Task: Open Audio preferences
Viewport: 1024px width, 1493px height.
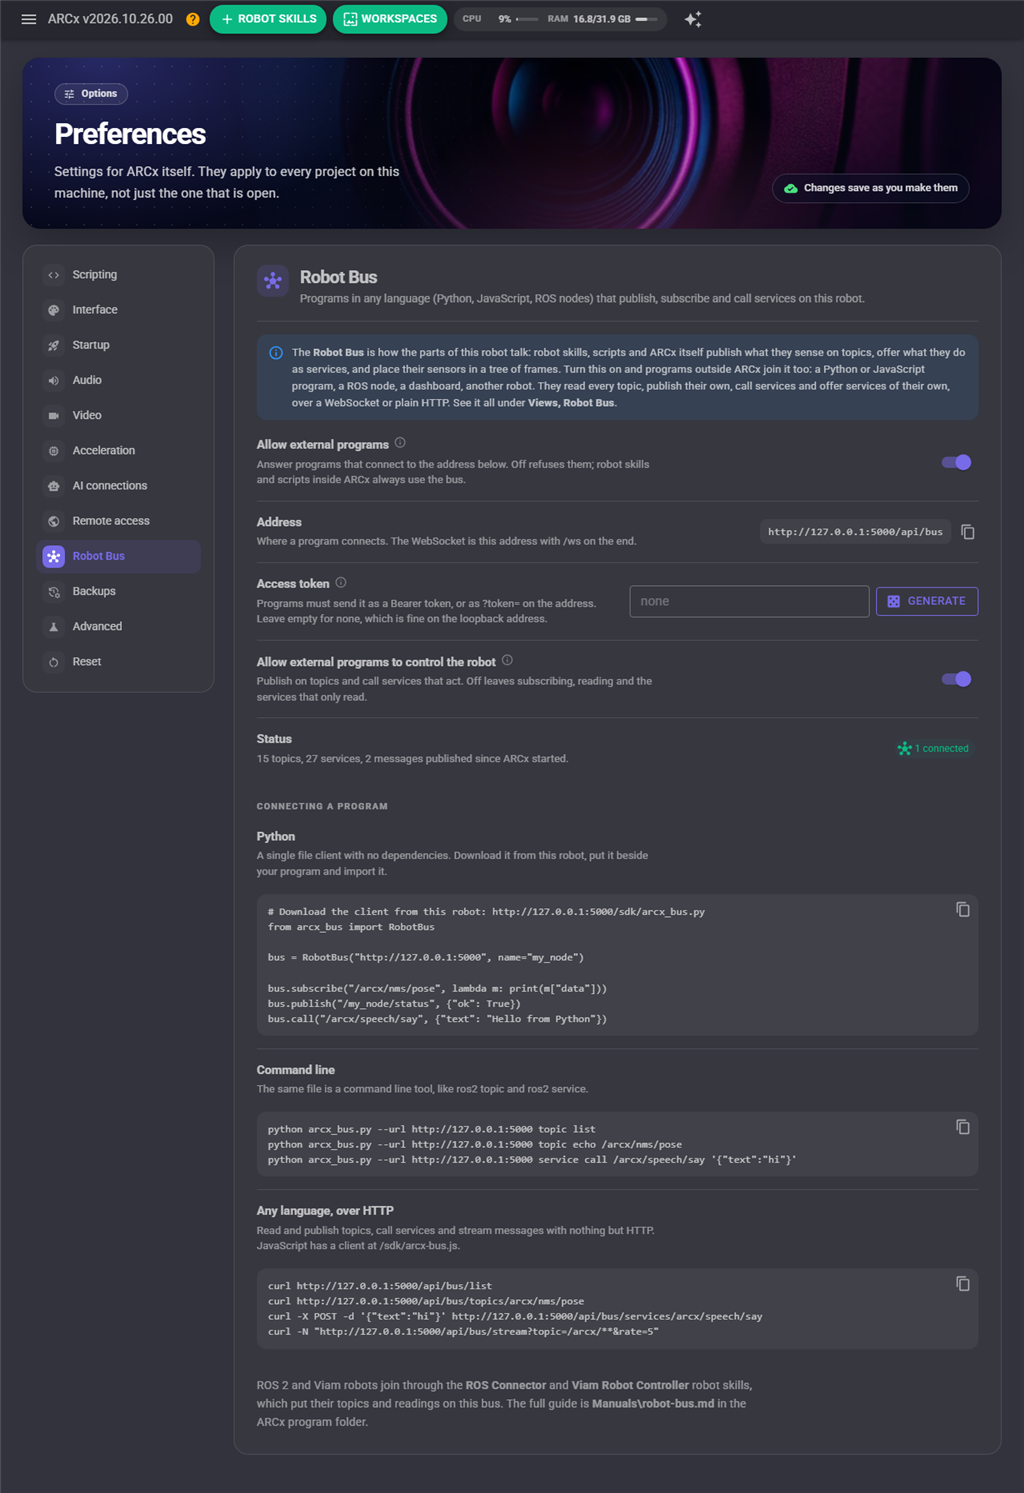Action: tap(119, 380)
